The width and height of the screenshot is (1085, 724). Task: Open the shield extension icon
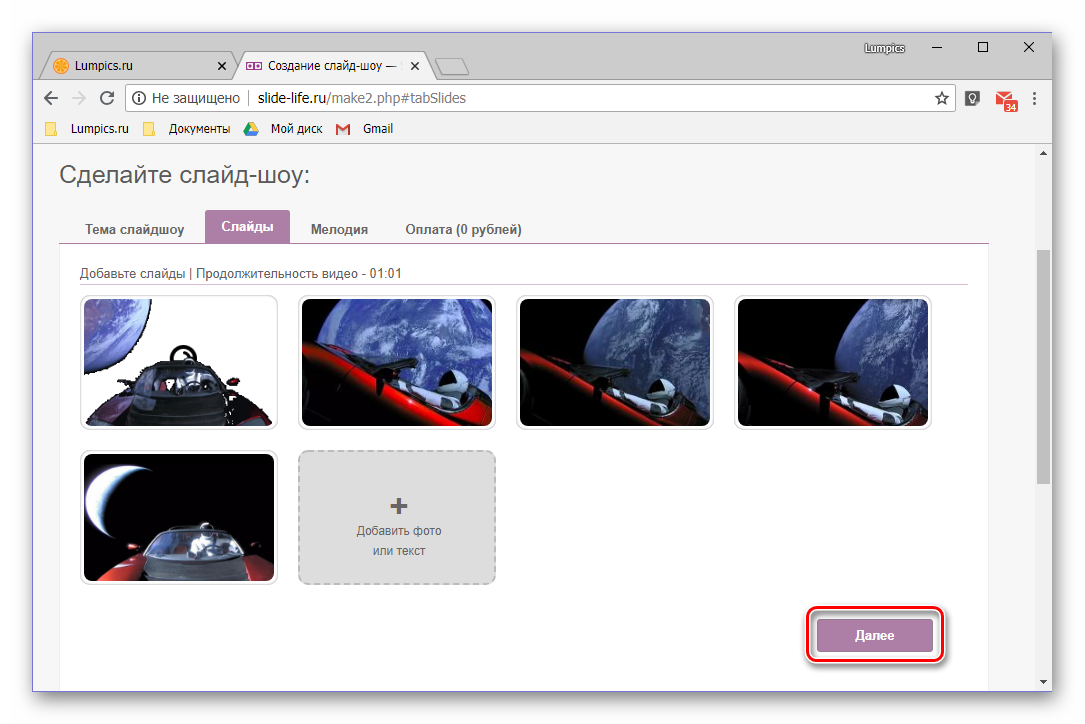[x=972, y=98]
